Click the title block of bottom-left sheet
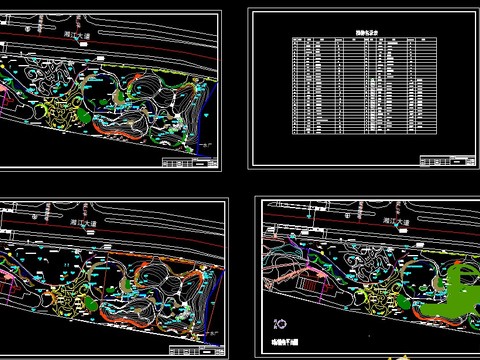 tap(197, 351)
